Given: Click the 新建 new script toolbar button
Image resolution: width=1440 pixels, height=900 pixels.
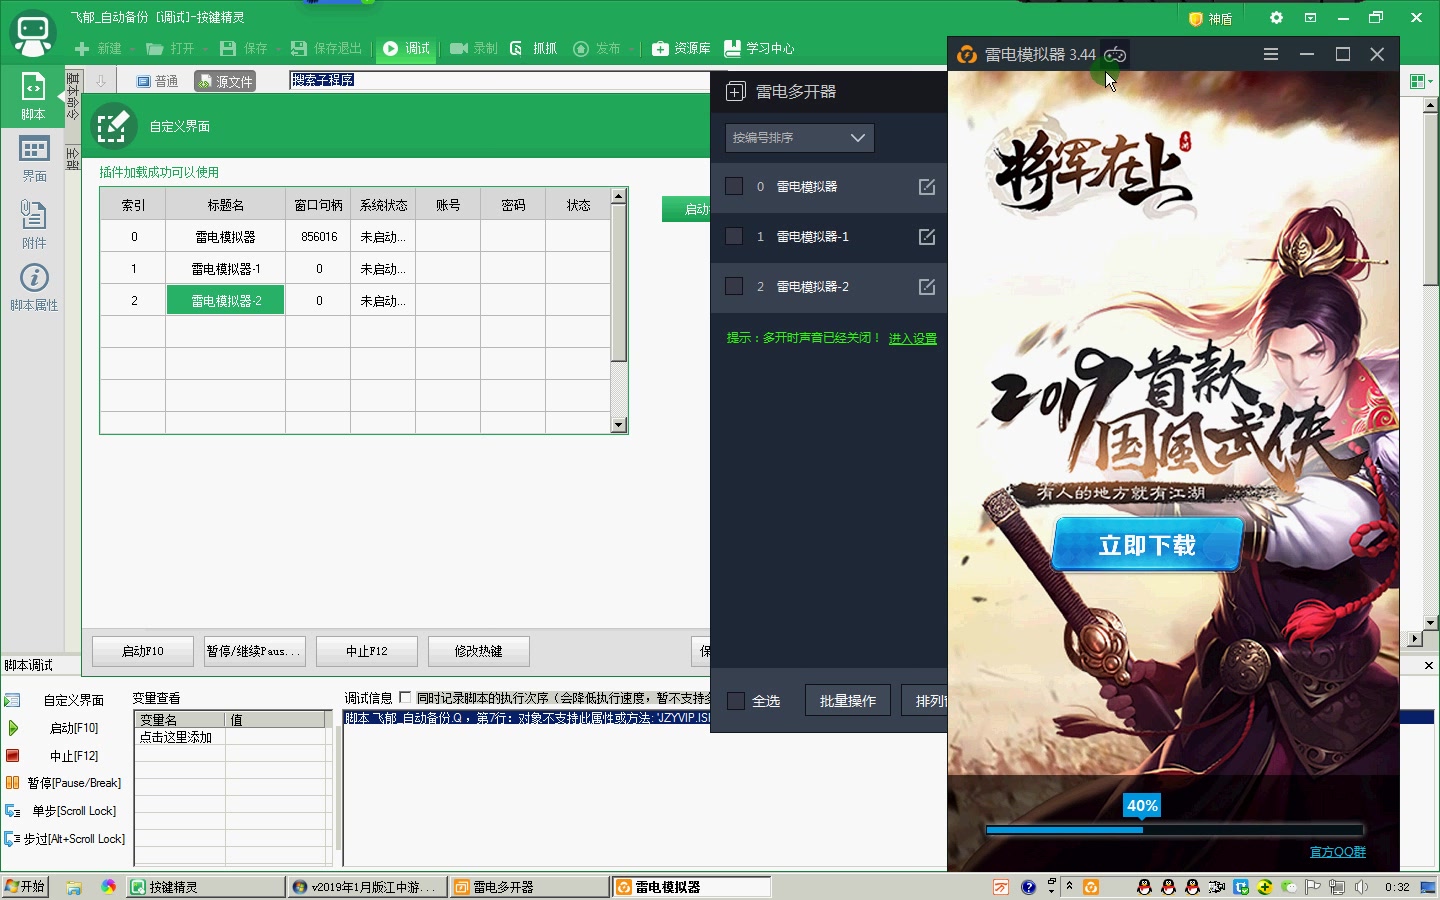Looking at the screenshot, I should 98,48.
